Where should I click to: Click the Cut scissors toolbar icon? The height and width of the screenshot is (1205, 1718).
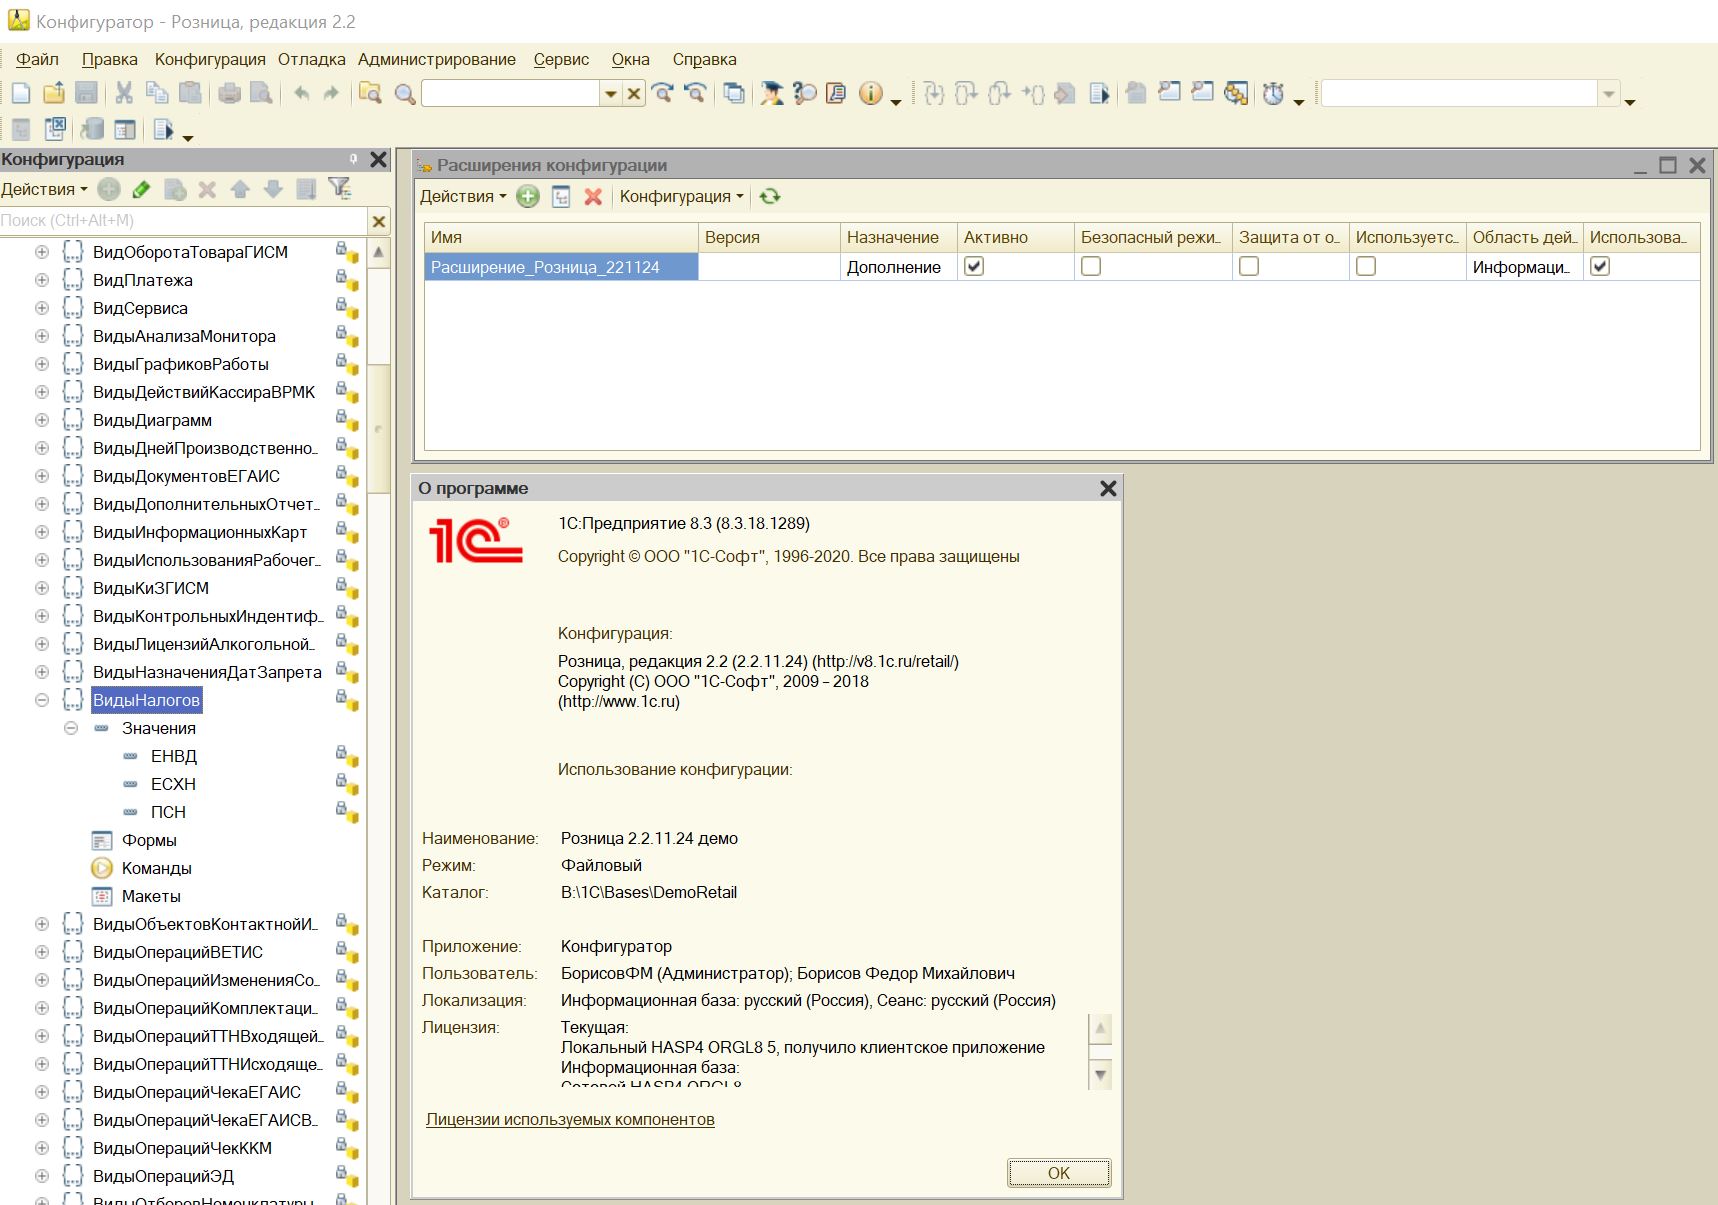click(x=124, y=94)
